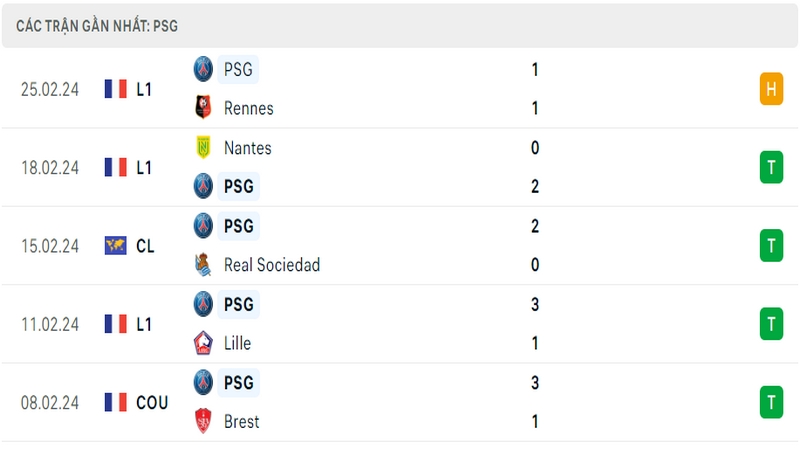Click the Champions League world flag icon

point(115,245)
